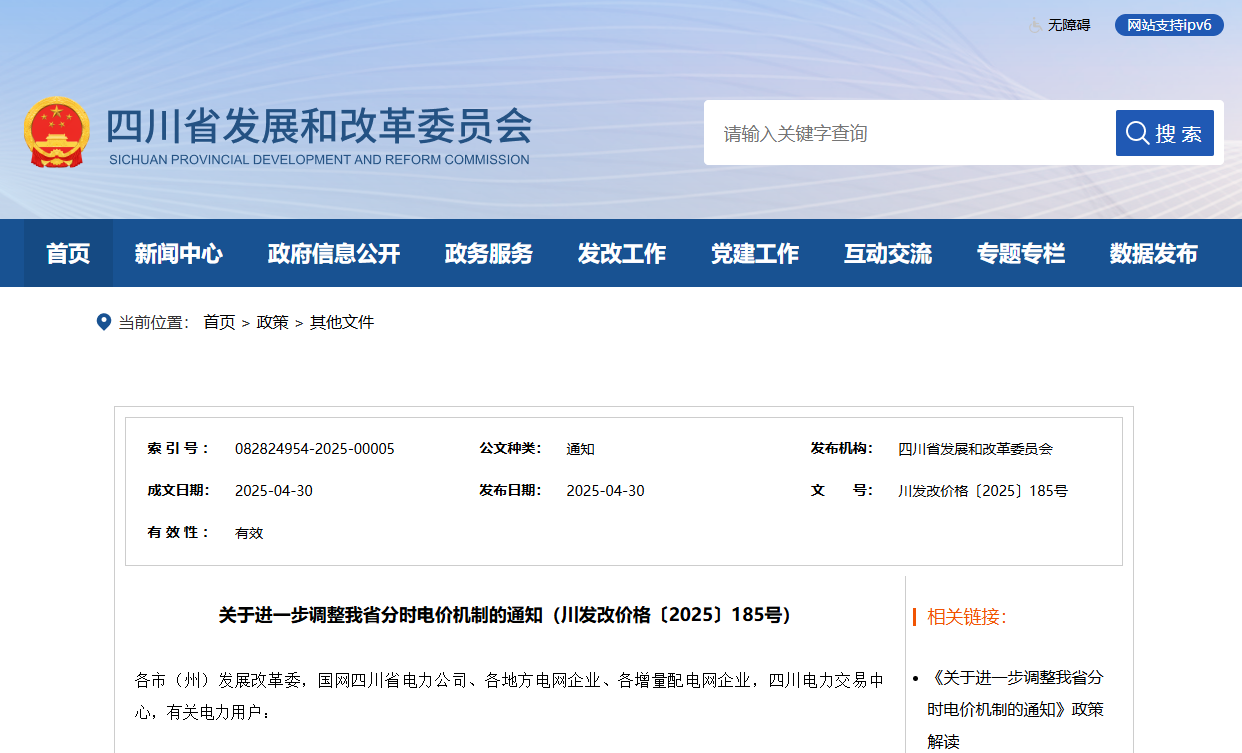Select the 专题专栏 menu item
This screenshot has height=753, width=1242.
(1020, 254)
